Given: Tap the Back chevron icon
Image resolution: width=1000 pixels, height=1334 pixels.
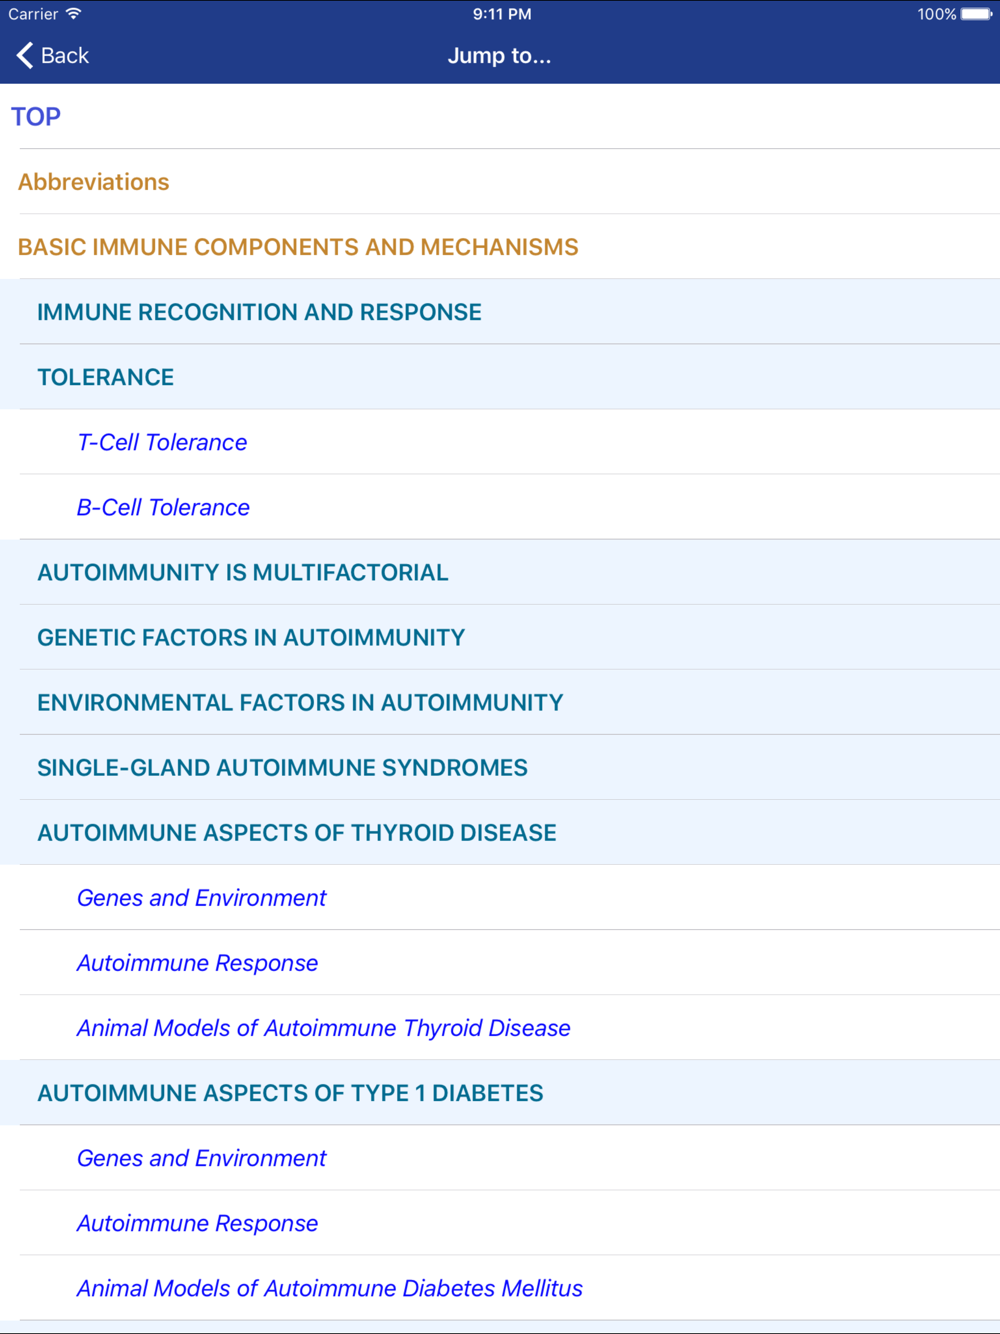Looking at the screenshot, I should pos(25,55).
